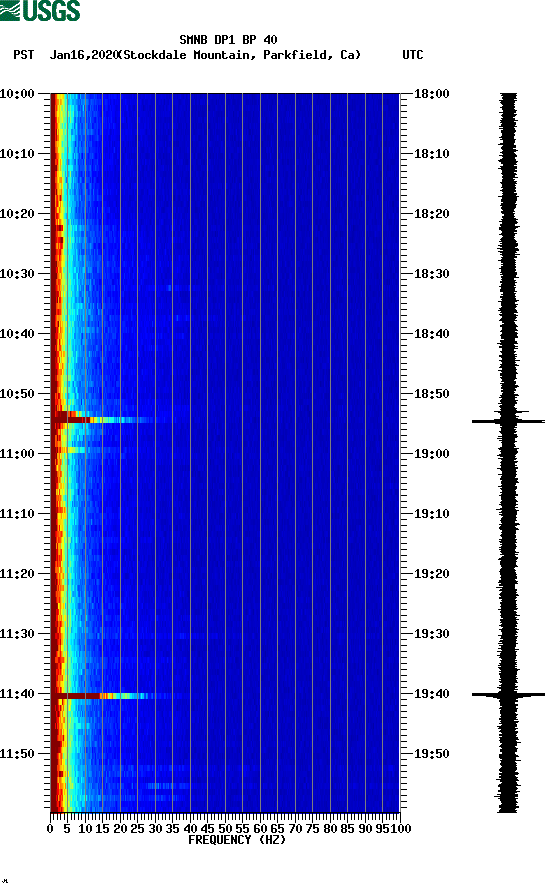This screenshot has width=552, height=892.
Task: Click the 19:50 UTC time label
Action: (x=432, y=754)
